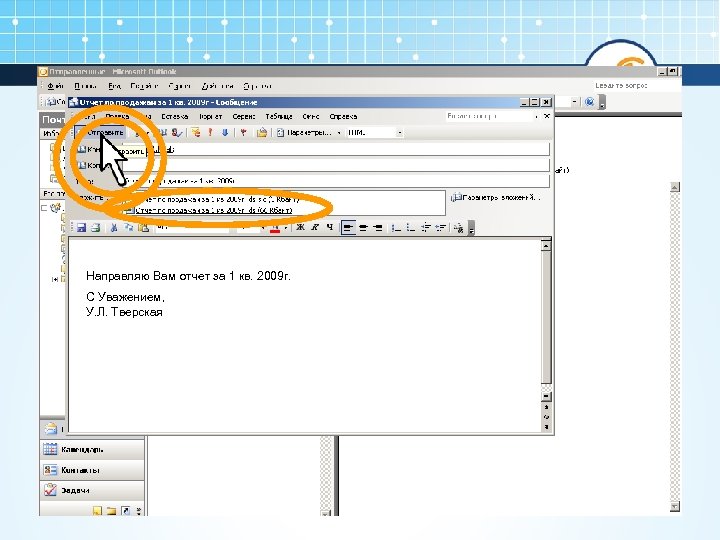720x540 pixels.
Task: Click the blue help icon in Outlook toolbar
Action: click(590, 101)
